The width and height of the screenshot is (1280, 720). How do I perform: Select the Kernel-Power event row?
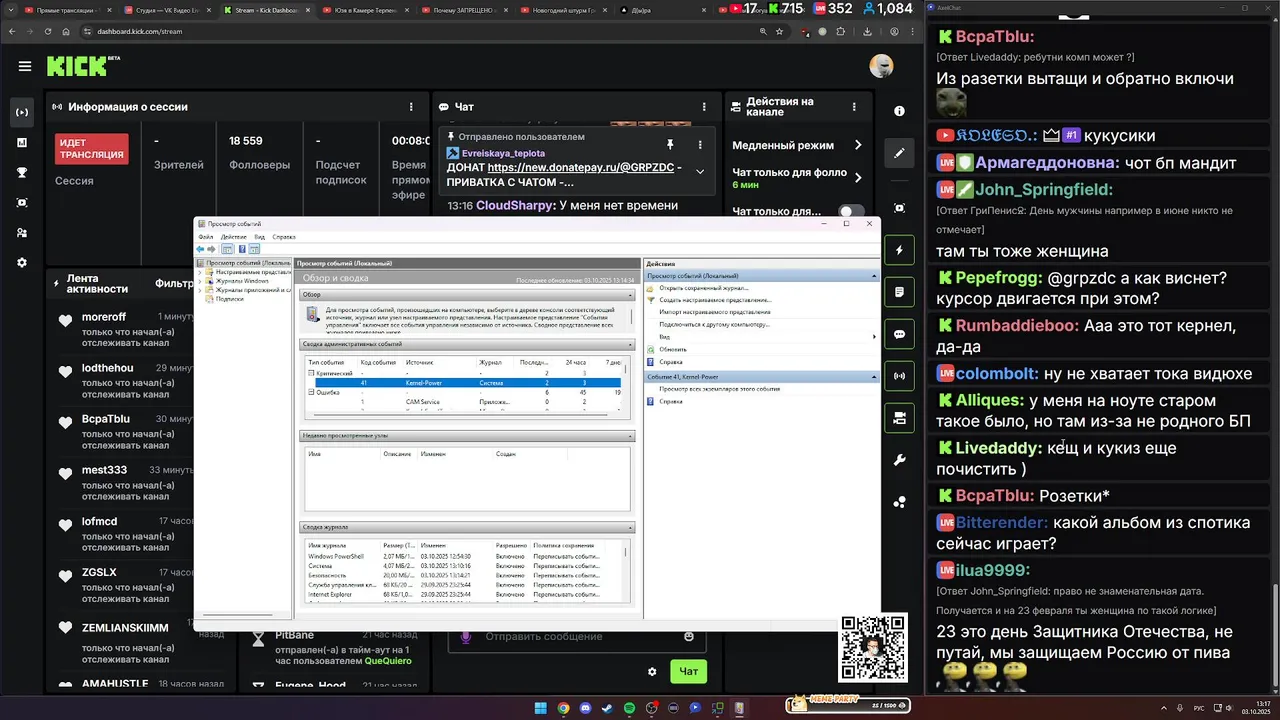(x=467, y=383)
